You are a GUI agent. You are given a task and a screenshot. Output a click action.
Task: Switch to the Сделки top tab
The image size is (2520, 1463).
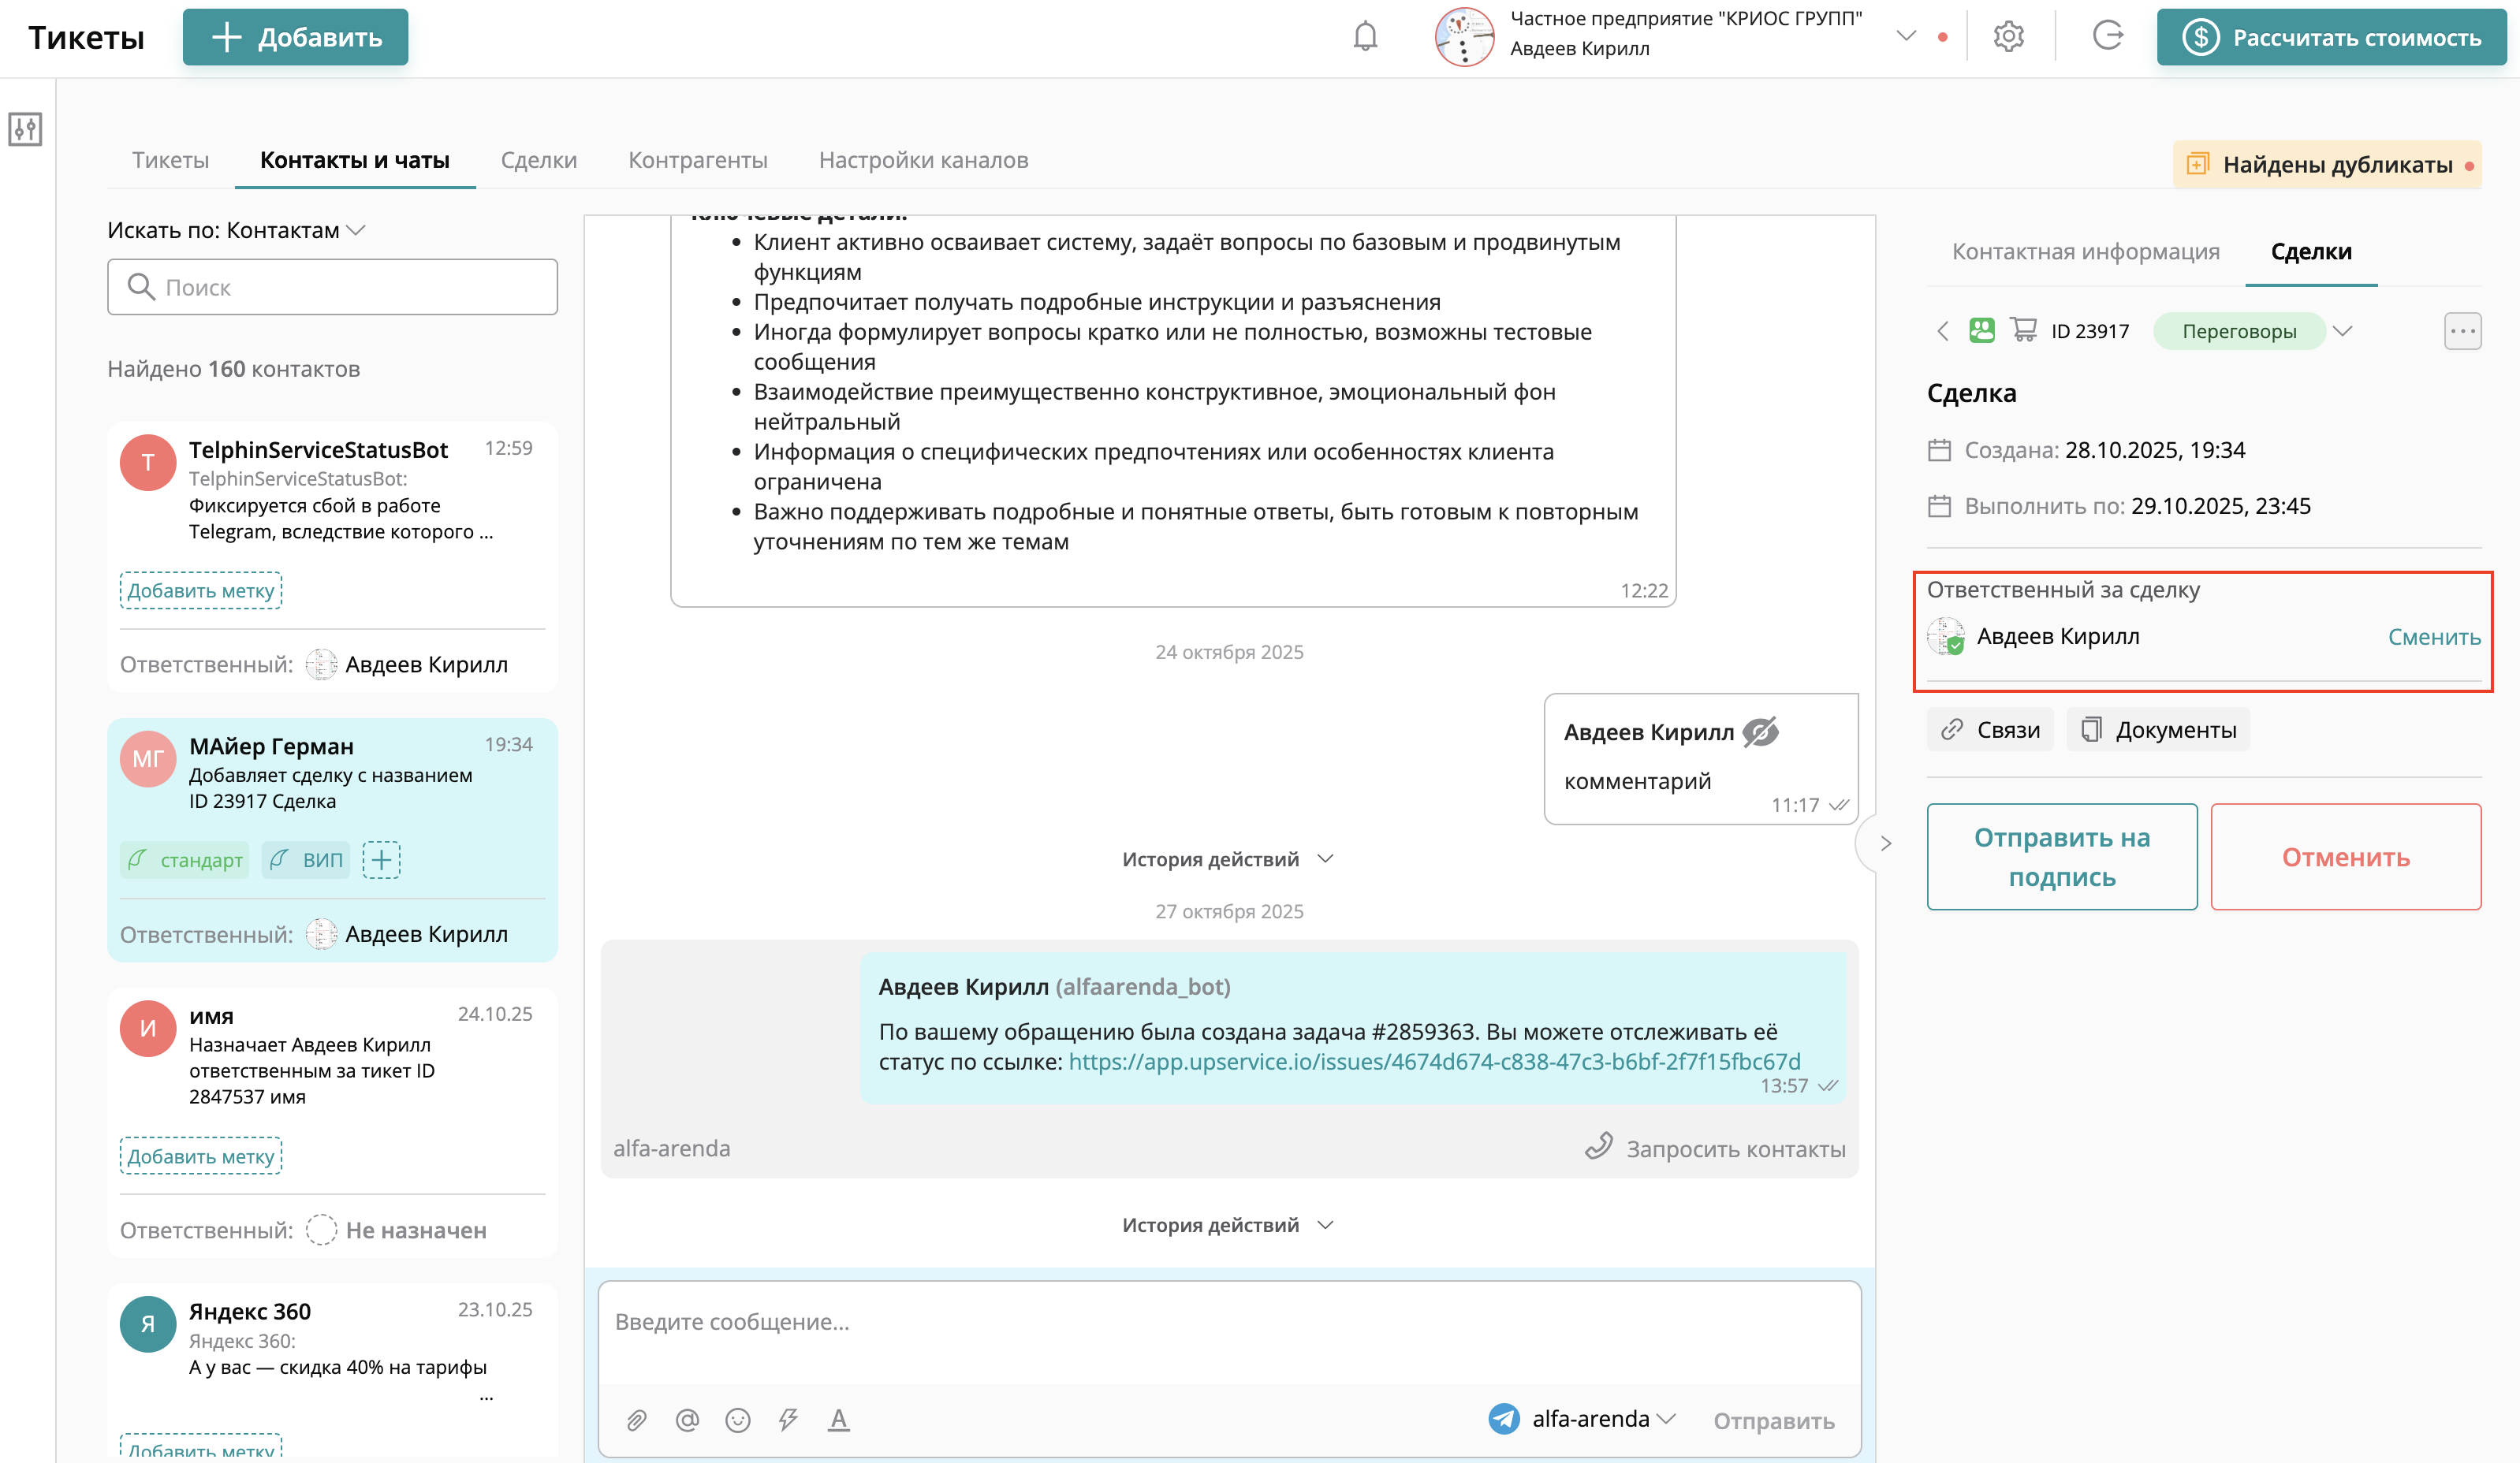[x=538, y=160]
